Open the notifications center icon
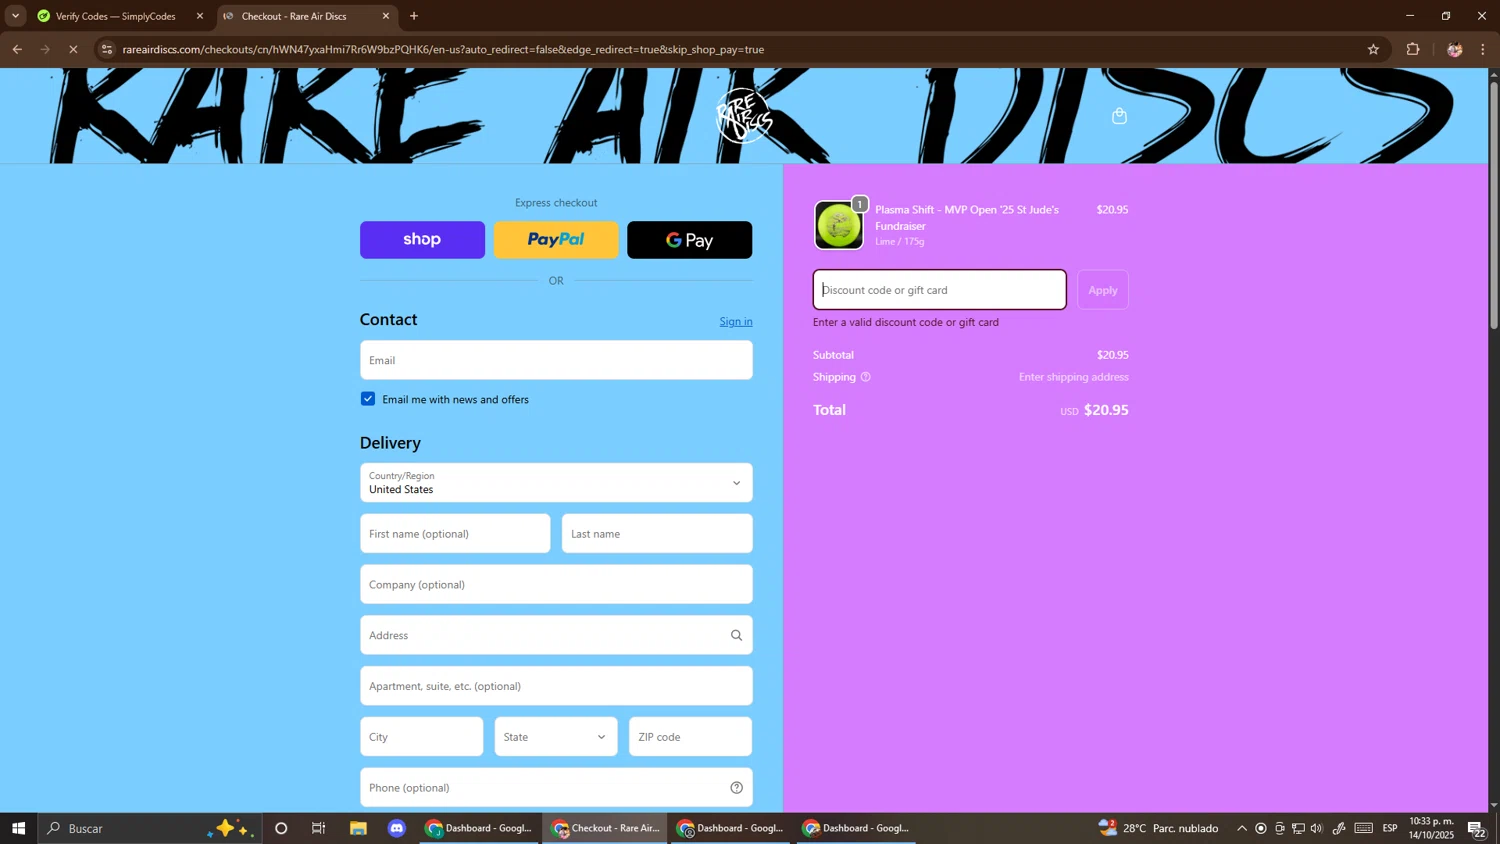Screen dimensions: 1500x844 click(x=1477, y=828)
